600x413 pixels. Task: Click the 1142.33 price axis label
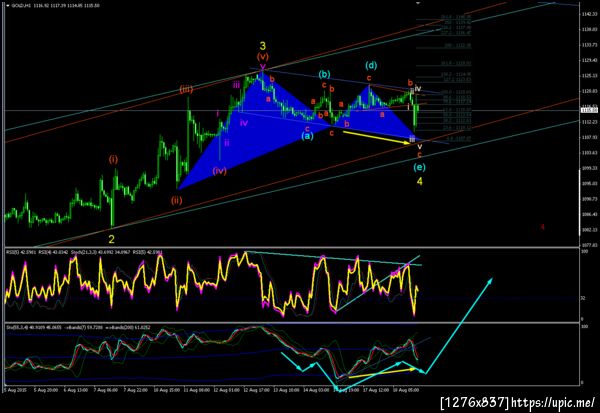[x=590, y=14]
